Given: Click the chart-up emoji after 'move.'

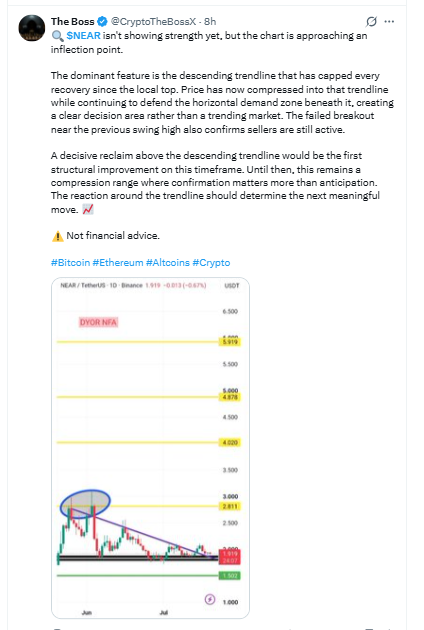Looking at the screenshot, I should point(88,209).
